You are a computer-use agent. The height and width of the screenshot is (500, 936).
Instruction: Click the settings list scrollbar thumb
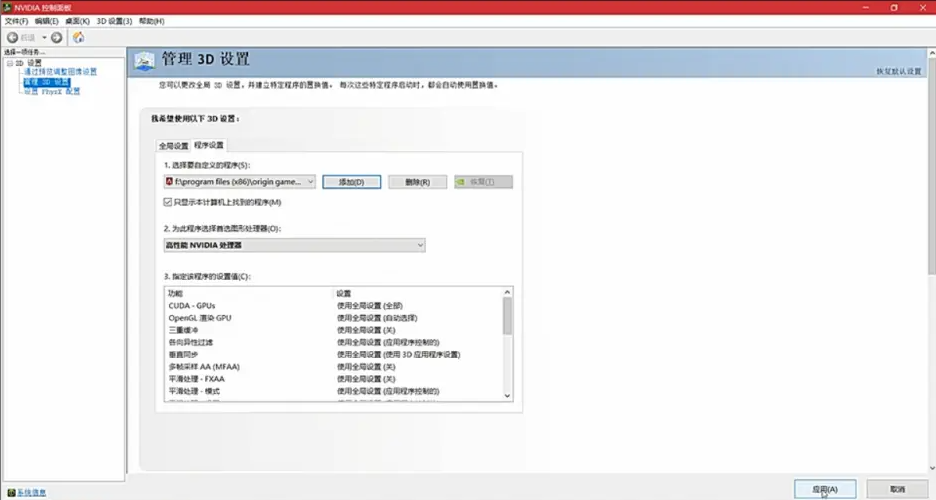507,316
